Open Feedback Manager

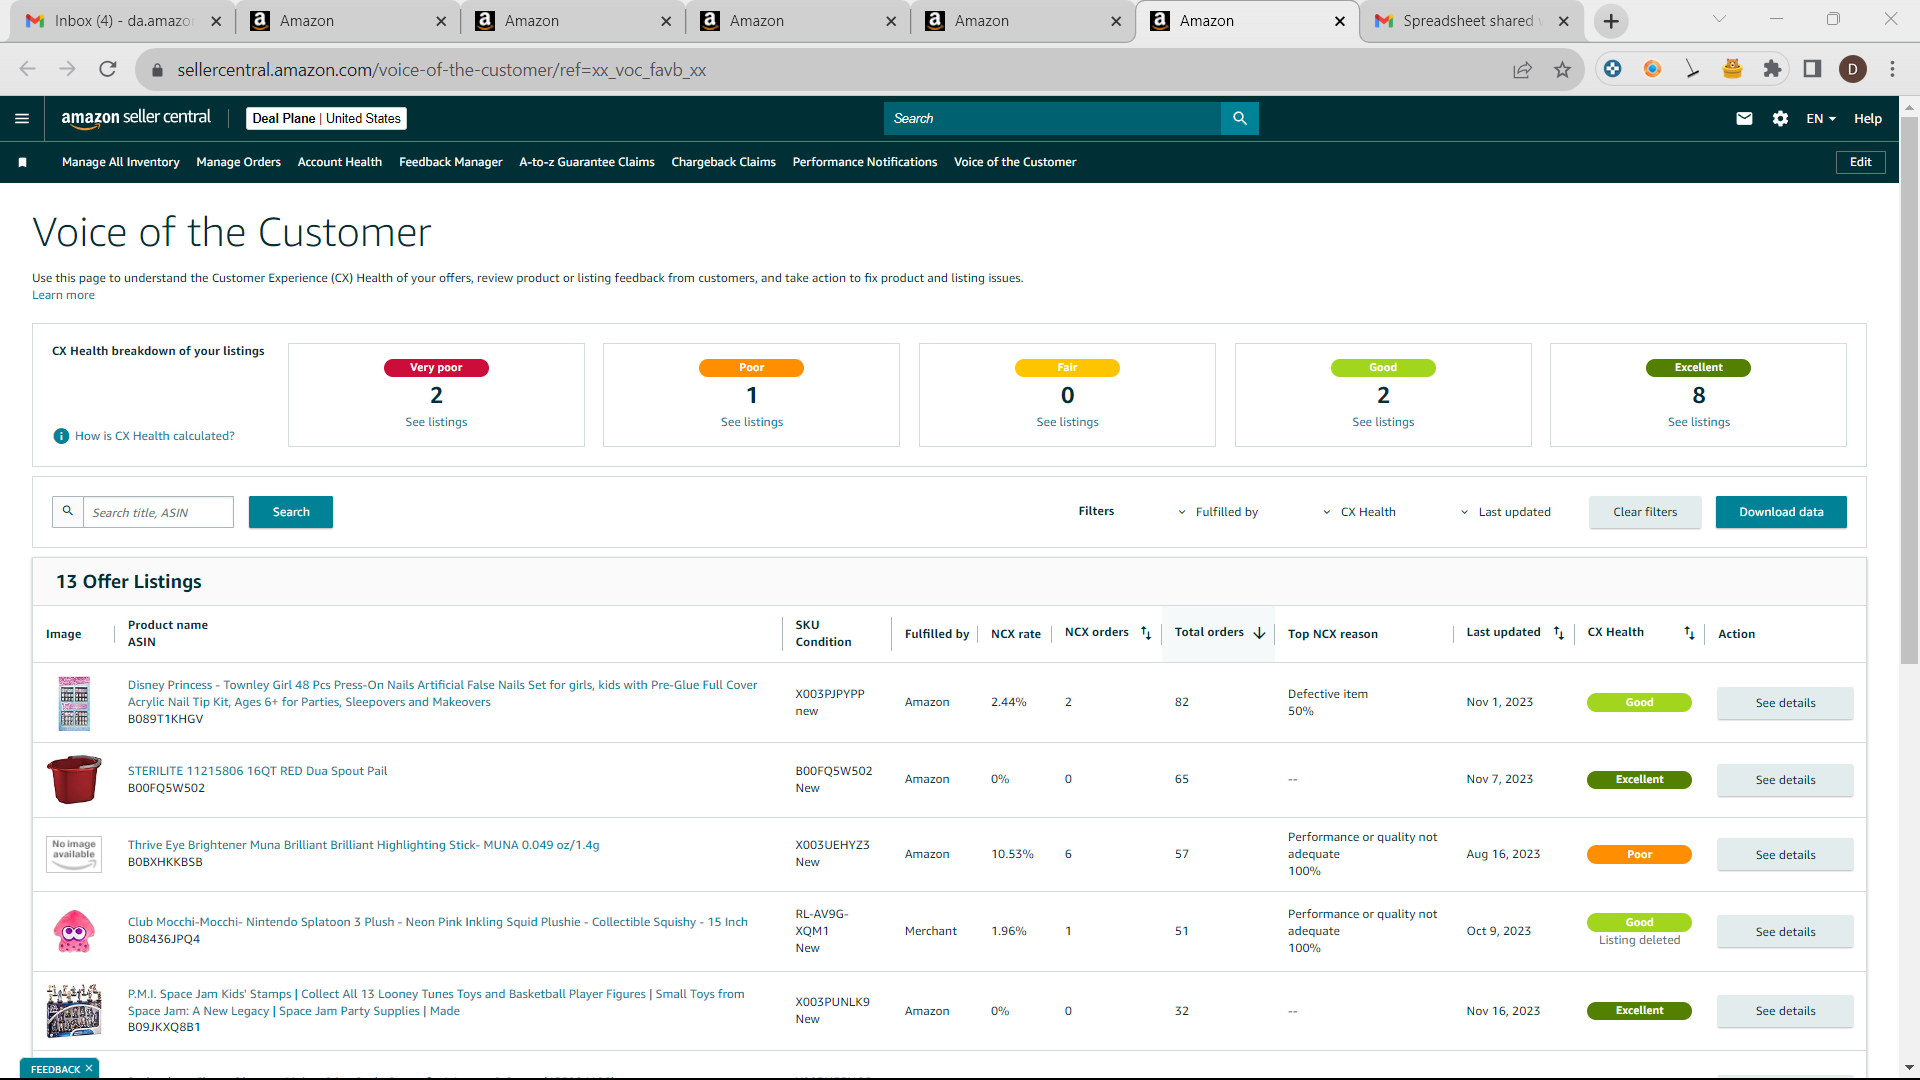tap(450, 162)
